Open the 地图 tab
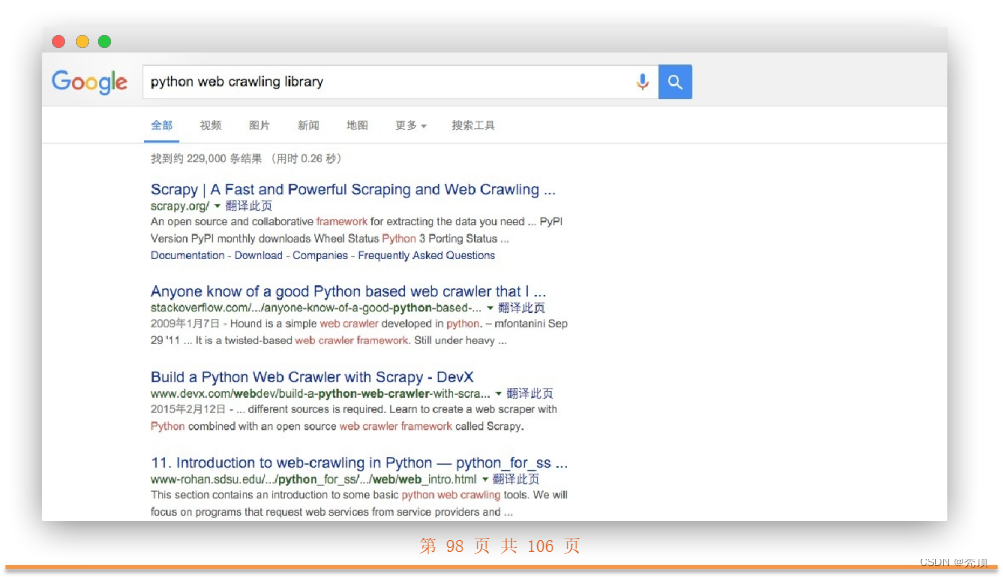 click(357, 125)
